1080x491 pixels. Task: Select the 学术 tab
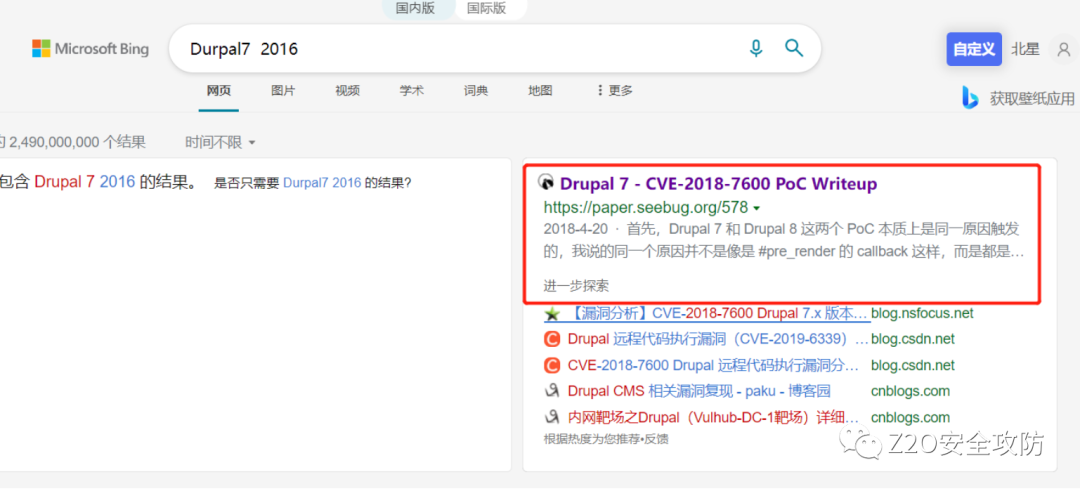point(412,90)
